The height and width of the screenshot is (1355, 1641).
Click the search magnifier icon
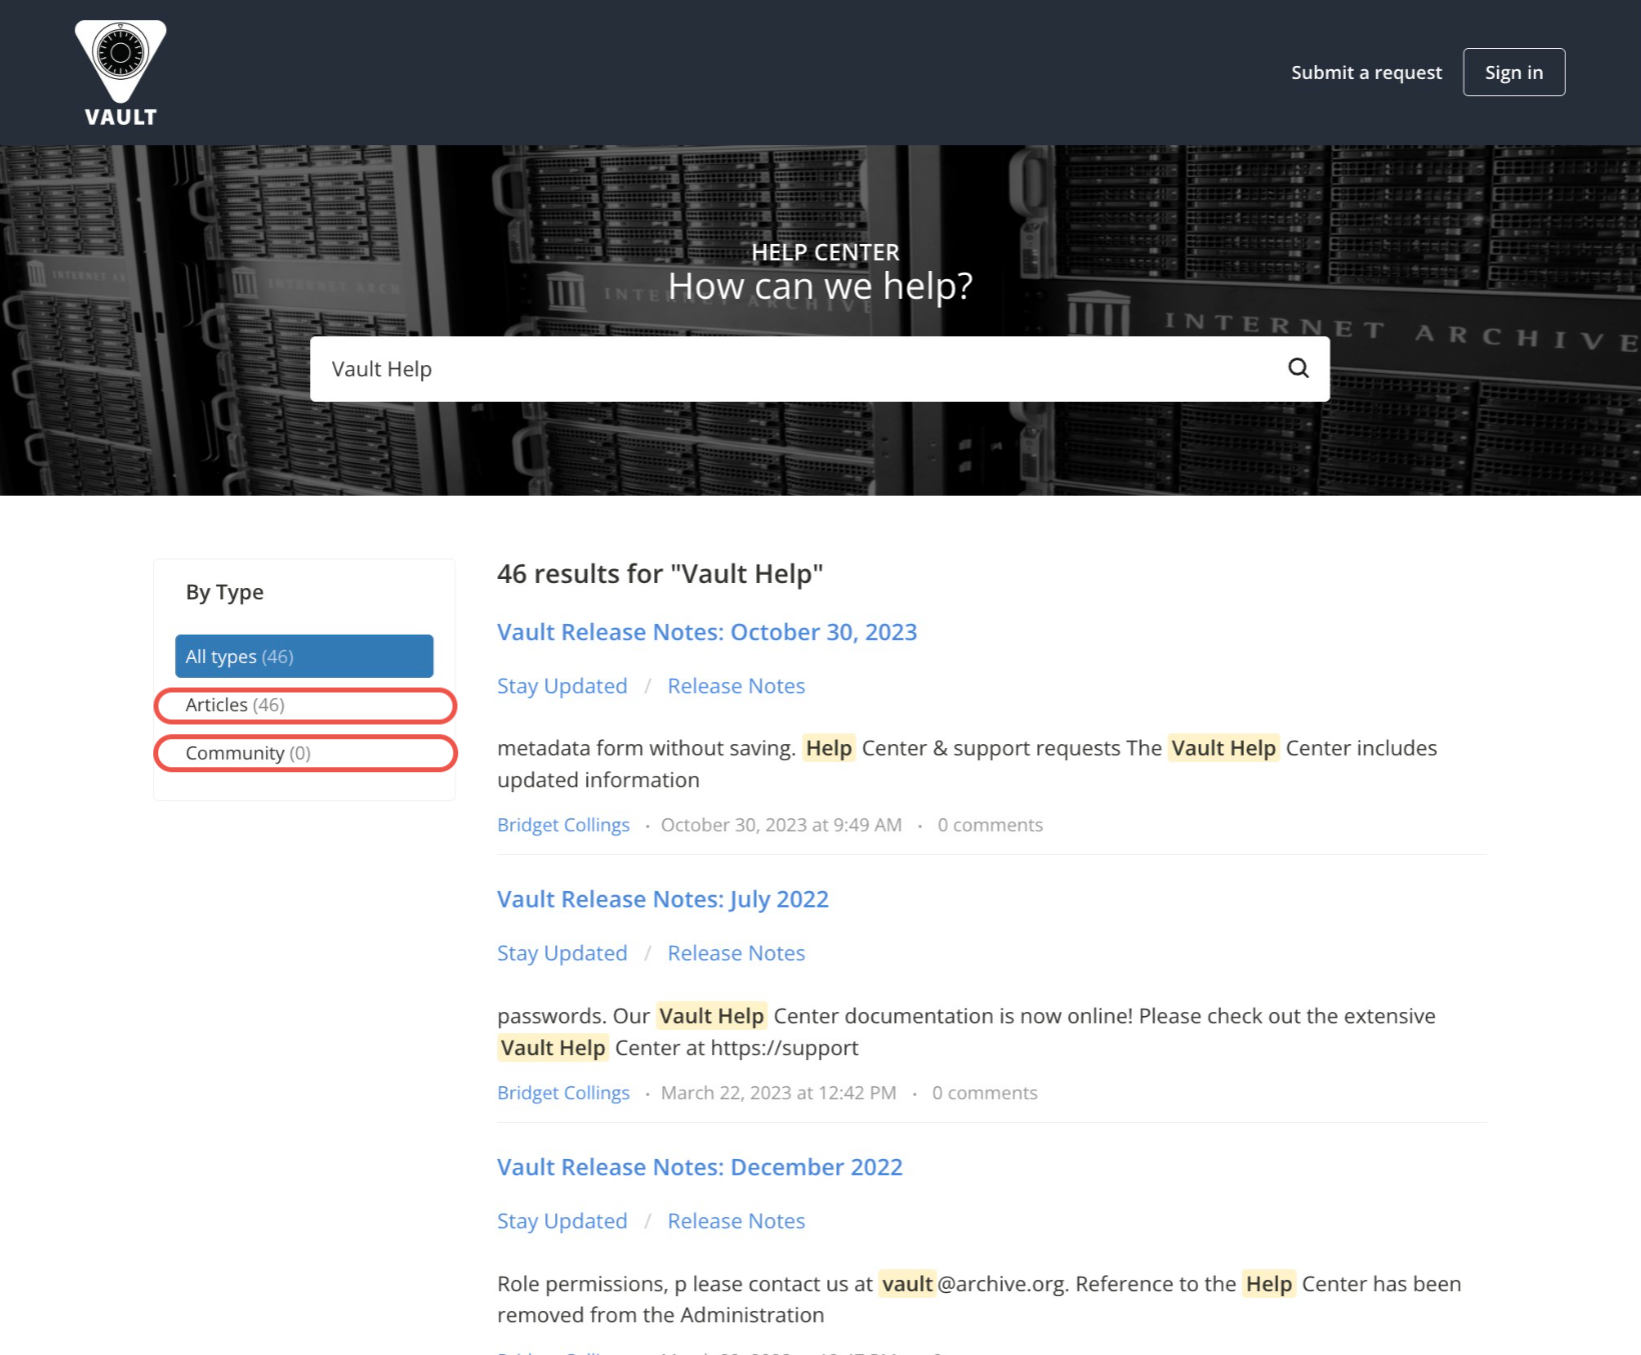coord(1298,368)
